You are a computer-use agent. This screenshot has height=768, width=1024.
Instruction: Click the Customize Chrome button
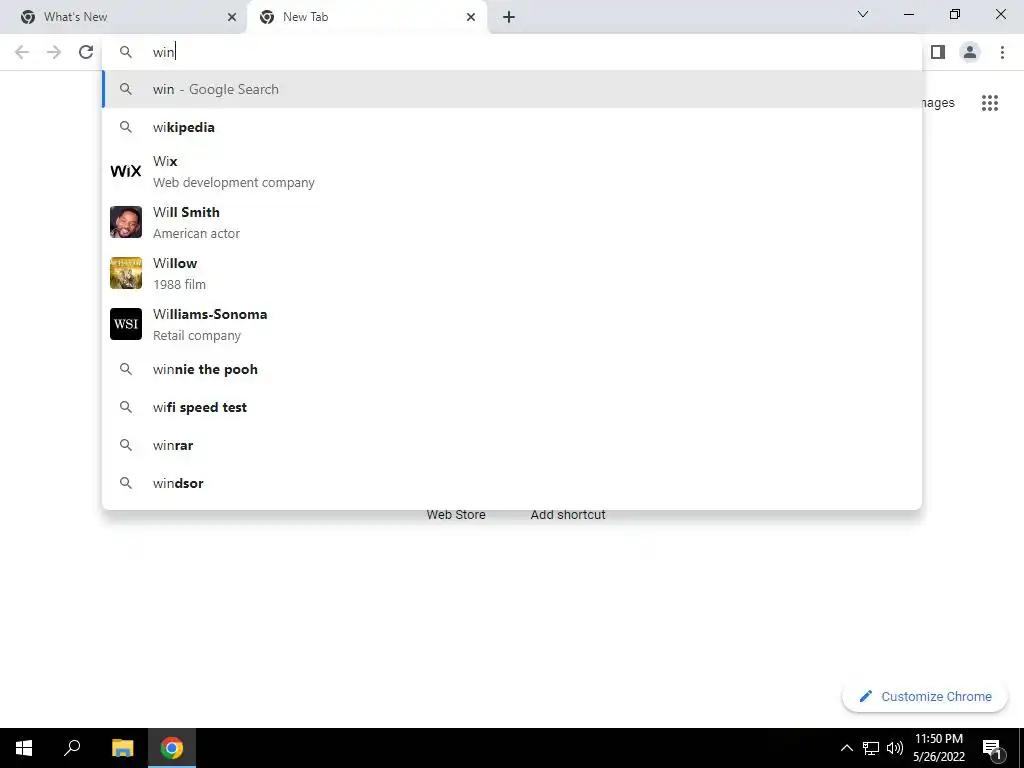pyautogui.click(x=925, y=697)
